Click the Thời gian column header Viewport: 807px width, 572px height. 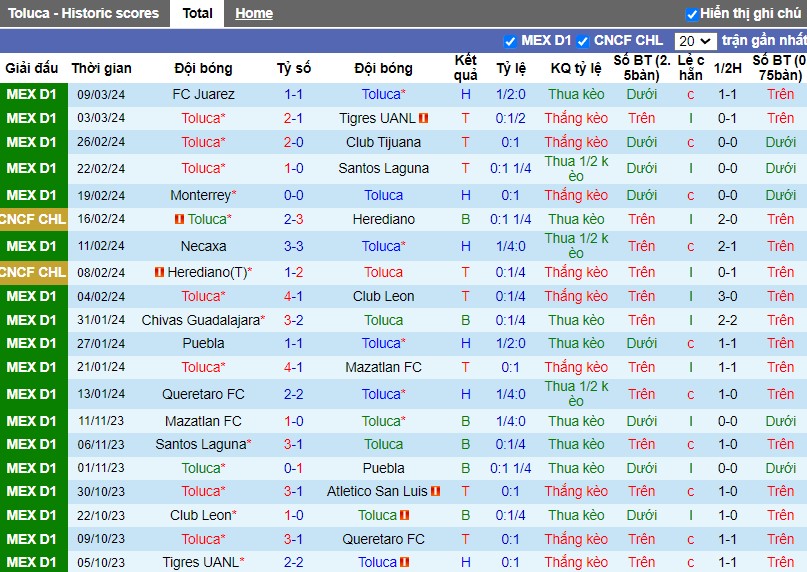click(x=101, y=68)
